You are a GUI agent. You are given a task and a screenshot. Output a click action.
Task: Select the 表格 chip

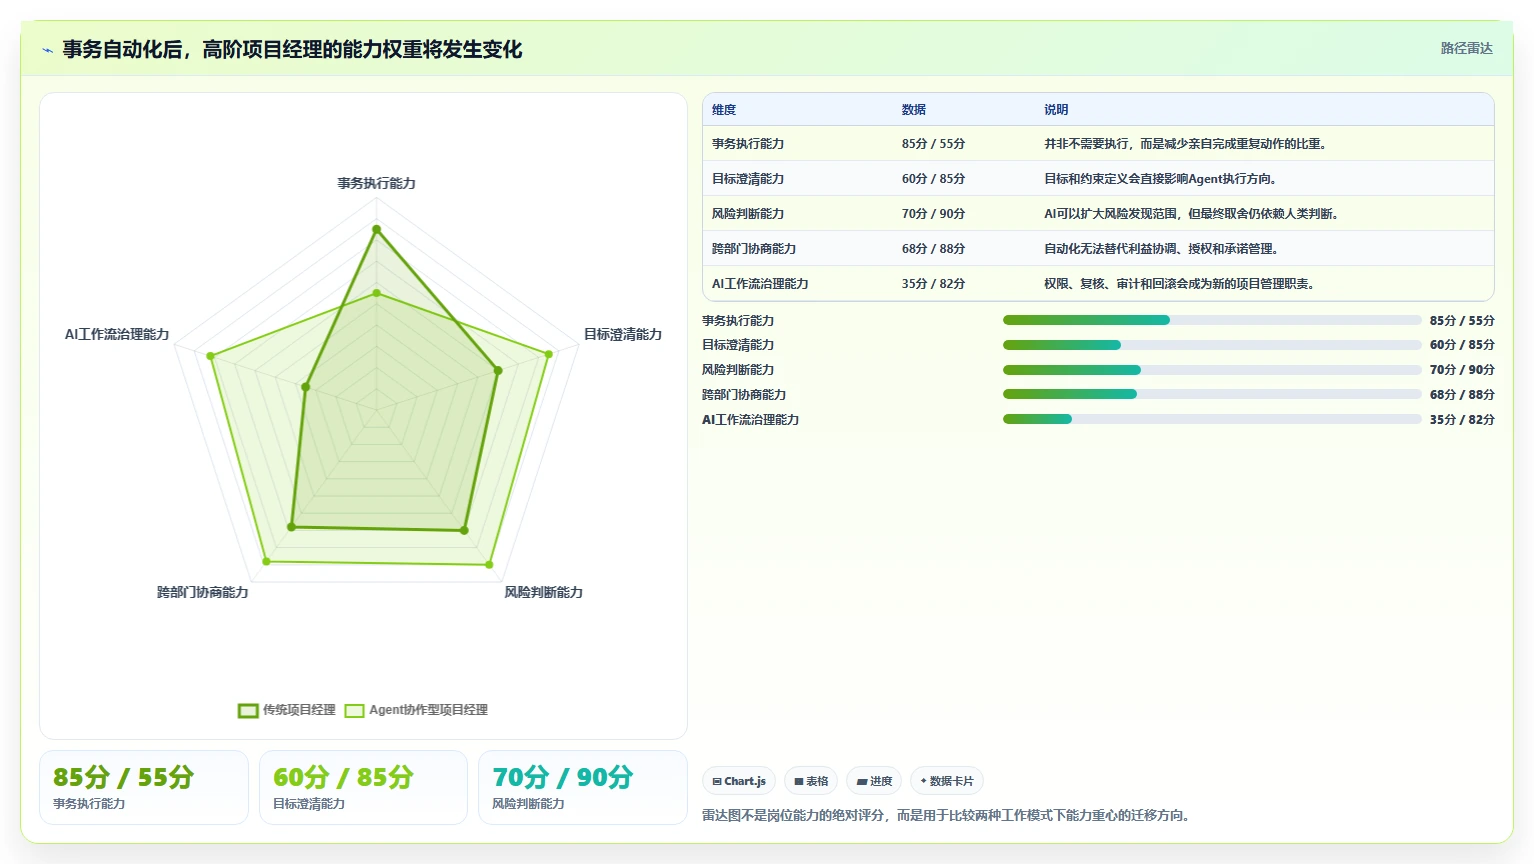811,781
